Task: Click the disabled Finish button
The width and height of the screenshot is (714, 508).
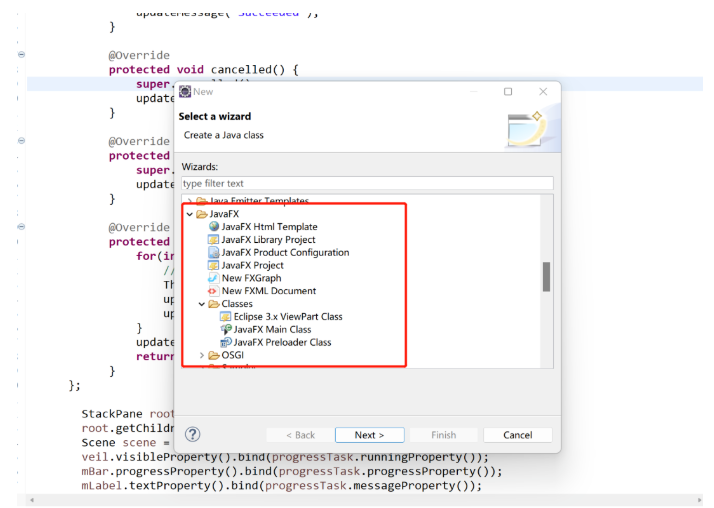Action: 444,435
